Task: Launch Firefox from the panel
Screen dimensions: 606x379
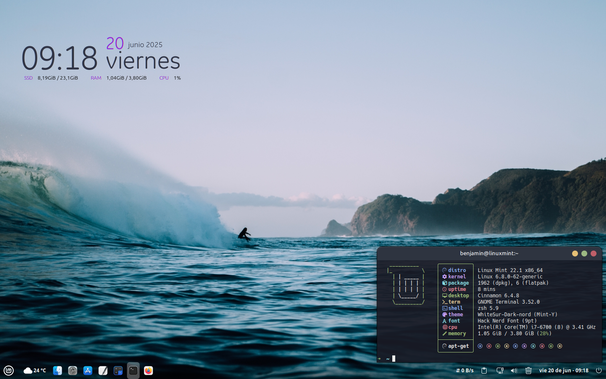Action: click(x=148, y=371)
